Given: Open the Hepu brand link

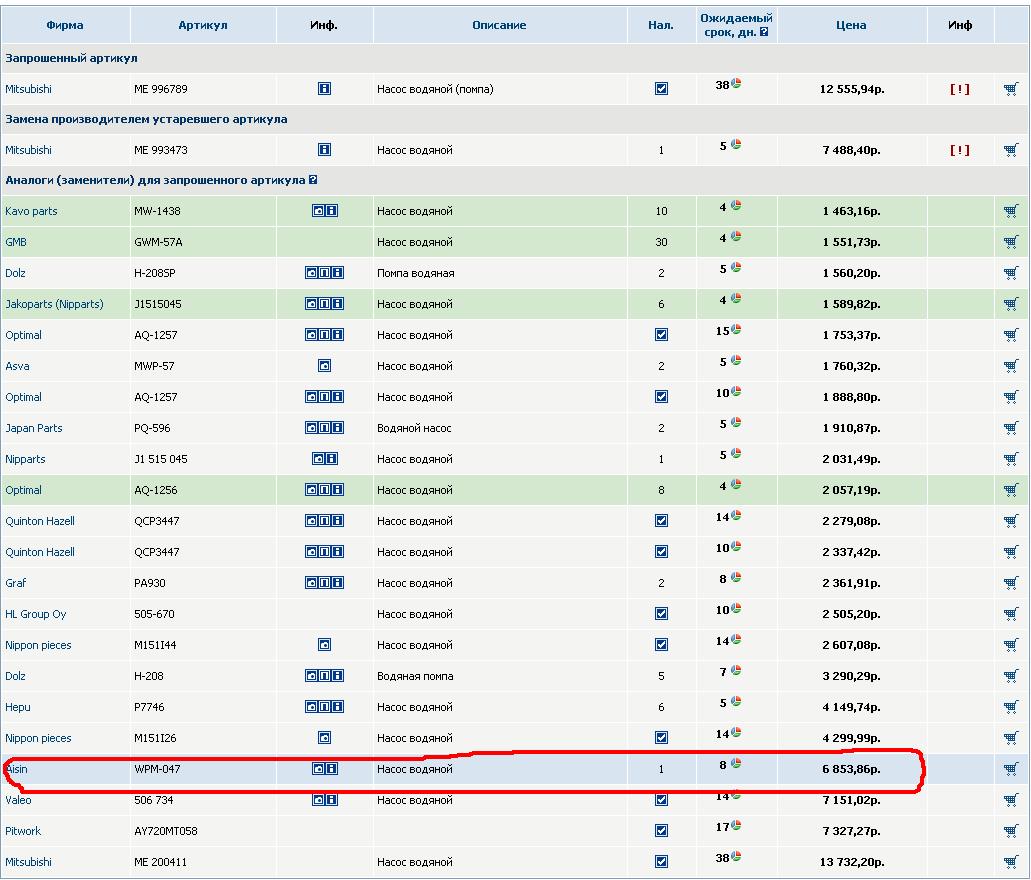Looking at the screenshot, I should [x=18, y=707].
